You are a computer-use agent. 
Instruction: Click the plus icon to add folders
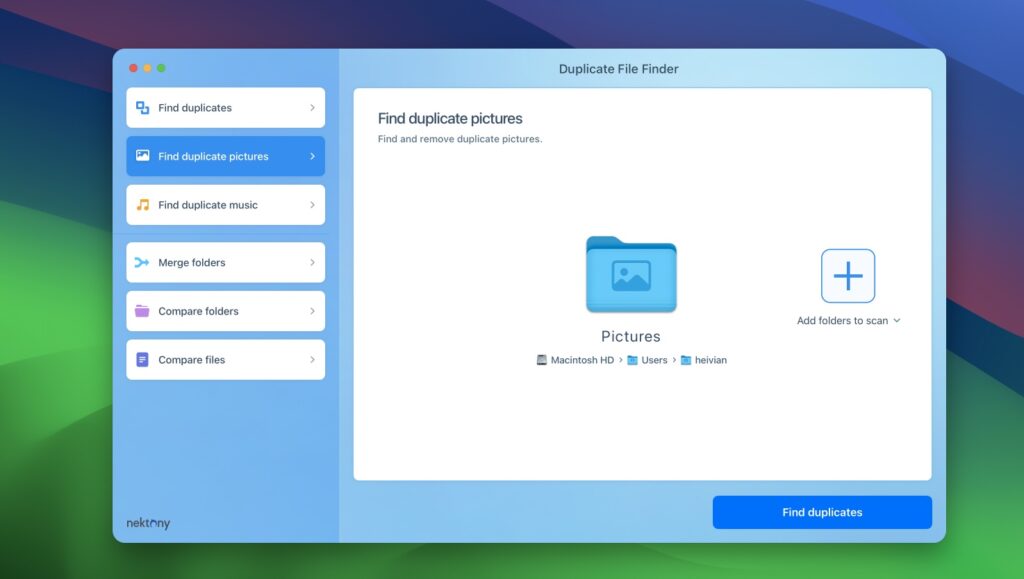click(847, 276)
